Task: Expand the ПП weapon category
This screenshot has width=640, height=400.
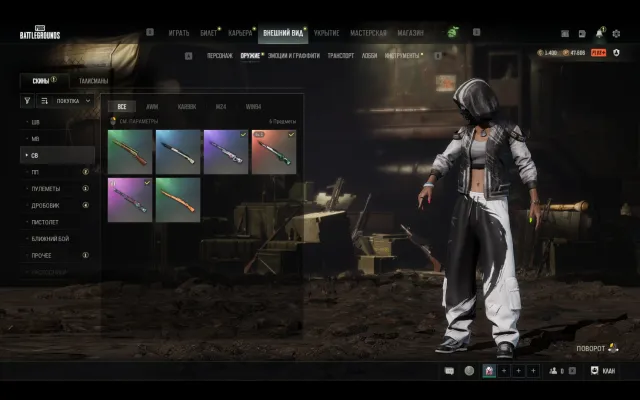Action: pyautogui.click(x=58, y=172)
